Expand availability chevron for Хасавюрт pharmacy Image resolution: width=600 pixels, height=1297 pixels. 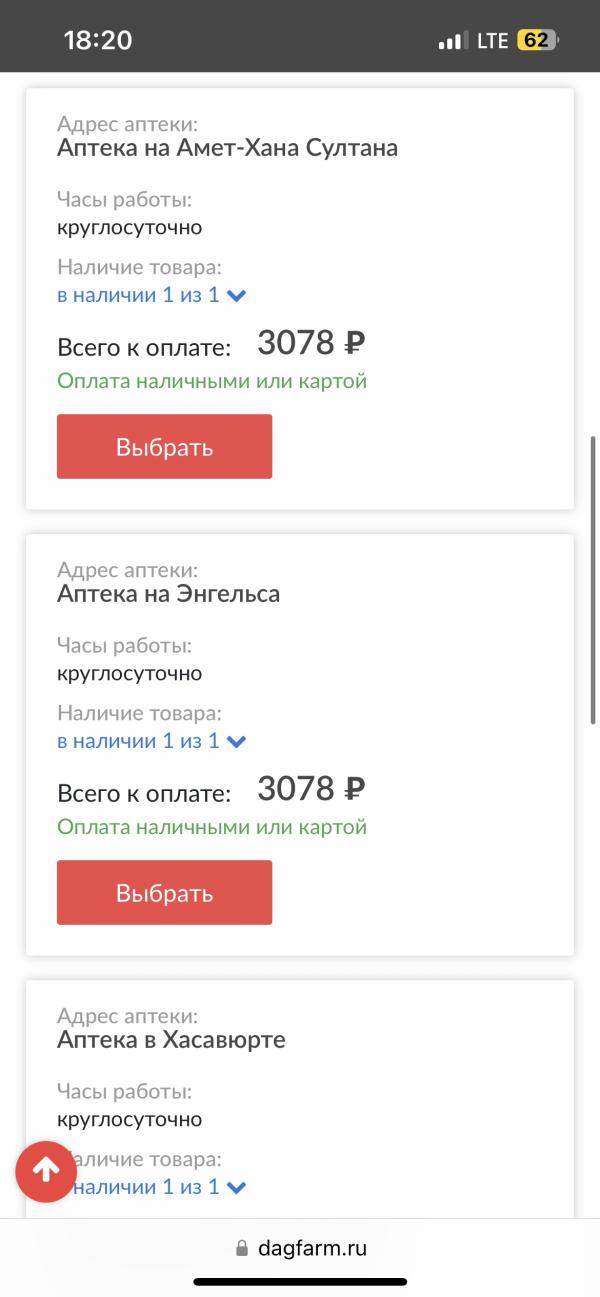(237, 1188)
